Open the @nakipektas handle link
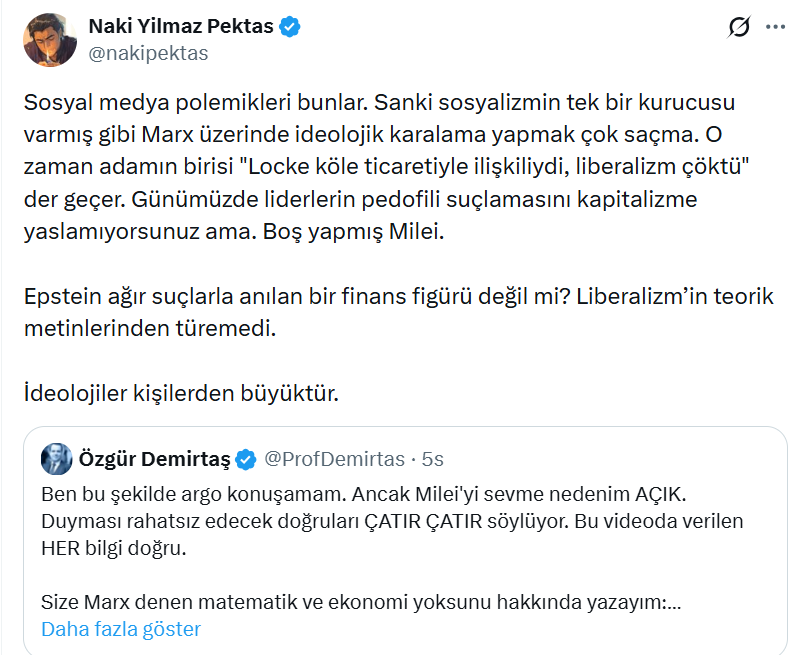This screenshot has width=808, height=655. click(x=149, y=53)
